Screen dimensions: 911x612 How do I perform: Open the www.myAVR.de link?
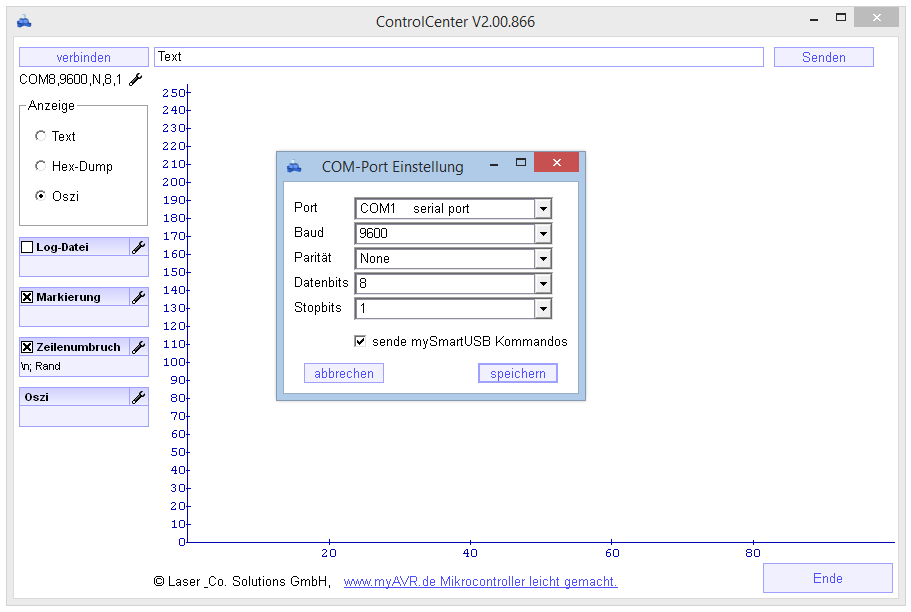tap(480, 581)
